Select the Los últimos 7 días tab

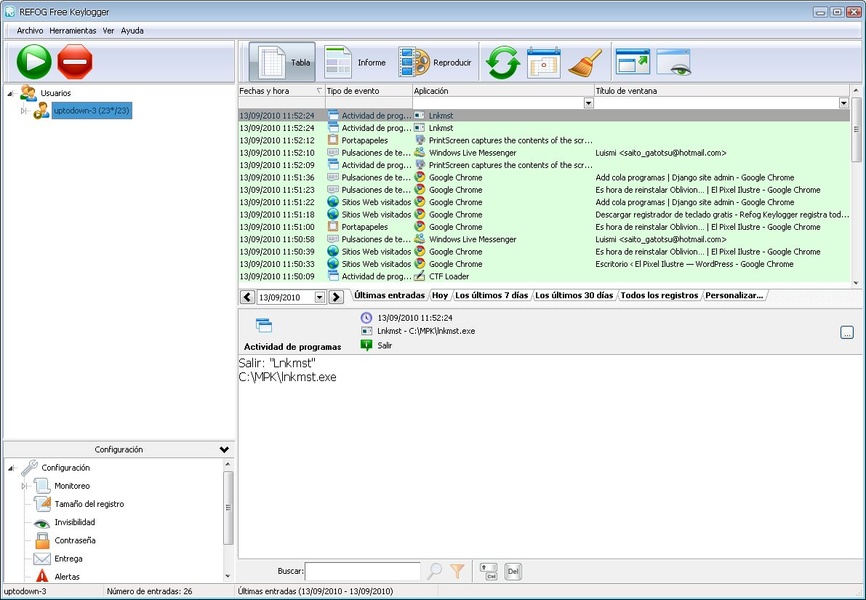tap(492, 296)
